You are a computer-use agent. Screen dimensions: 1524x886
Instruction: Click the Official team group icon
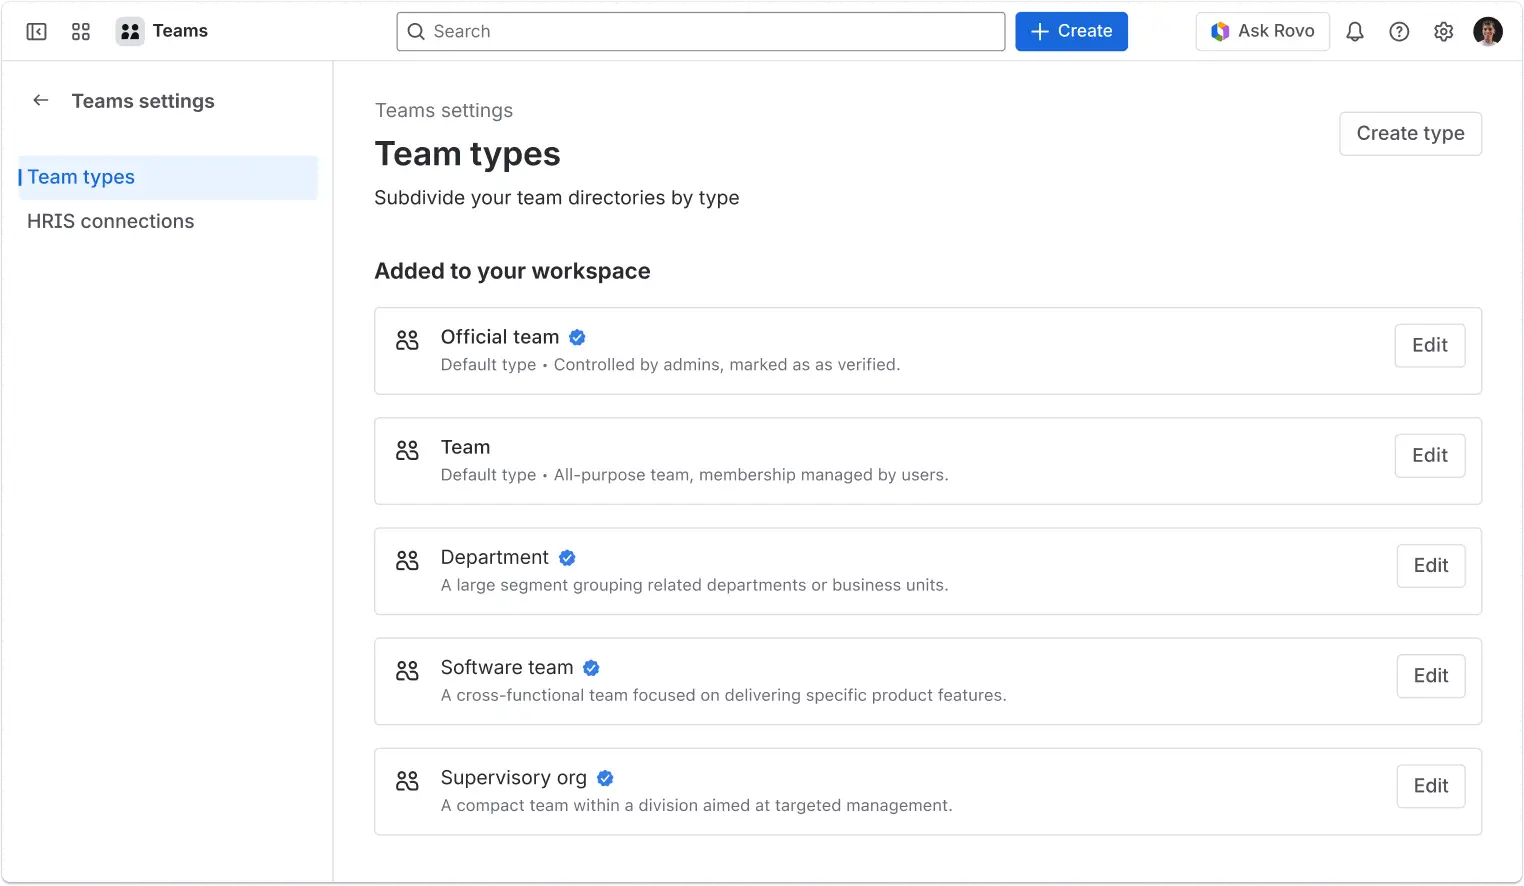click(x=407, y=340)
